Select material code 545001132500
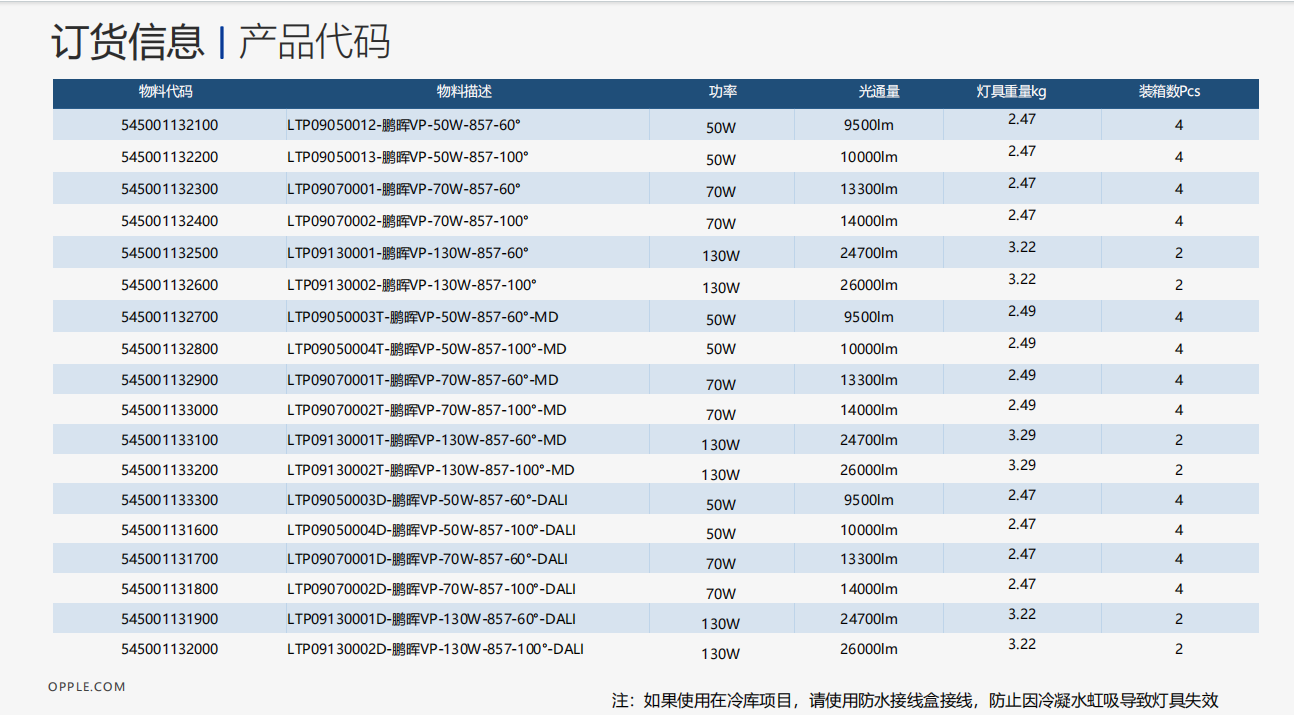Image resolution: width=1294 pixels, height=715 pixels. [169, 254]
